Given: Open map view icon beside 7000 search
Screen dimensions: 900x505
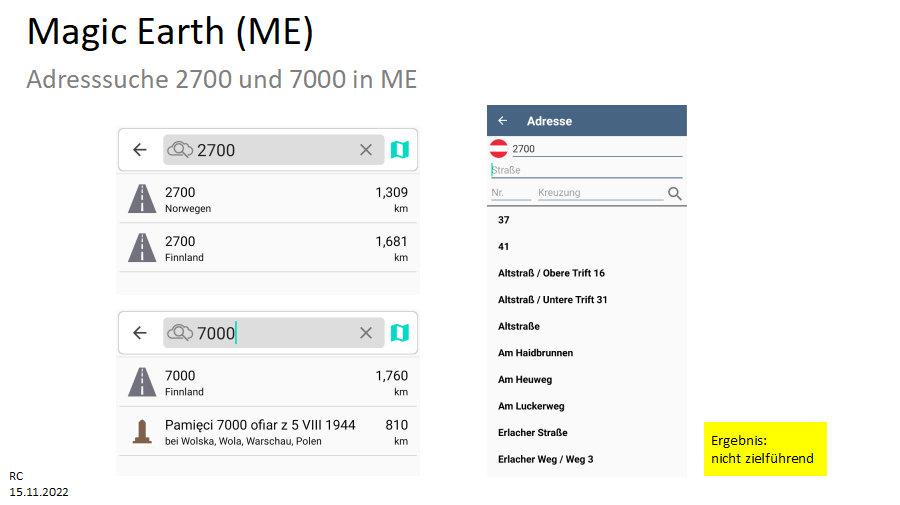Looking at the screenshot, I should pyautogui.click(x=399, y=333).
